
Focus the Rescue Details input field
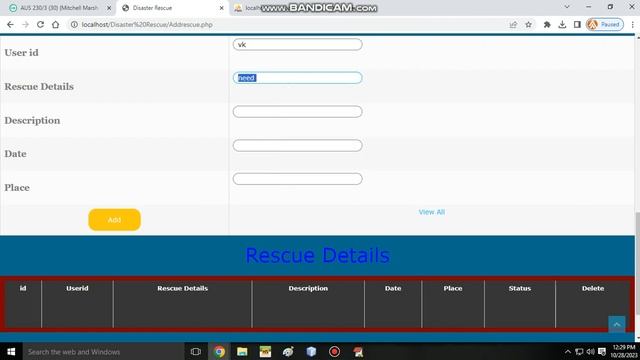click(x=297, y=78)
